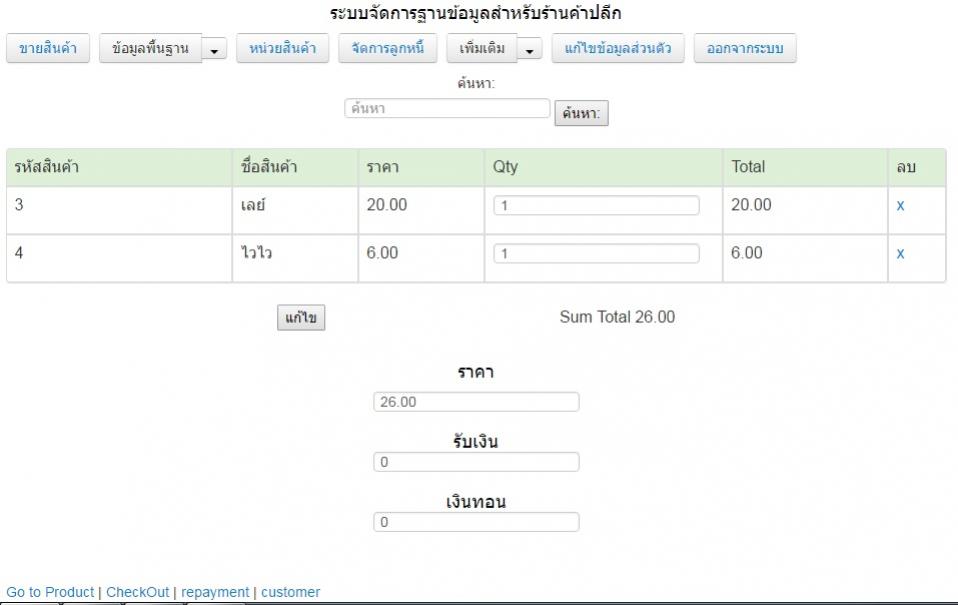The image size is (958, 605).
Task: Click the รับเงิน received money field
Action: click(x=477, y=462)
